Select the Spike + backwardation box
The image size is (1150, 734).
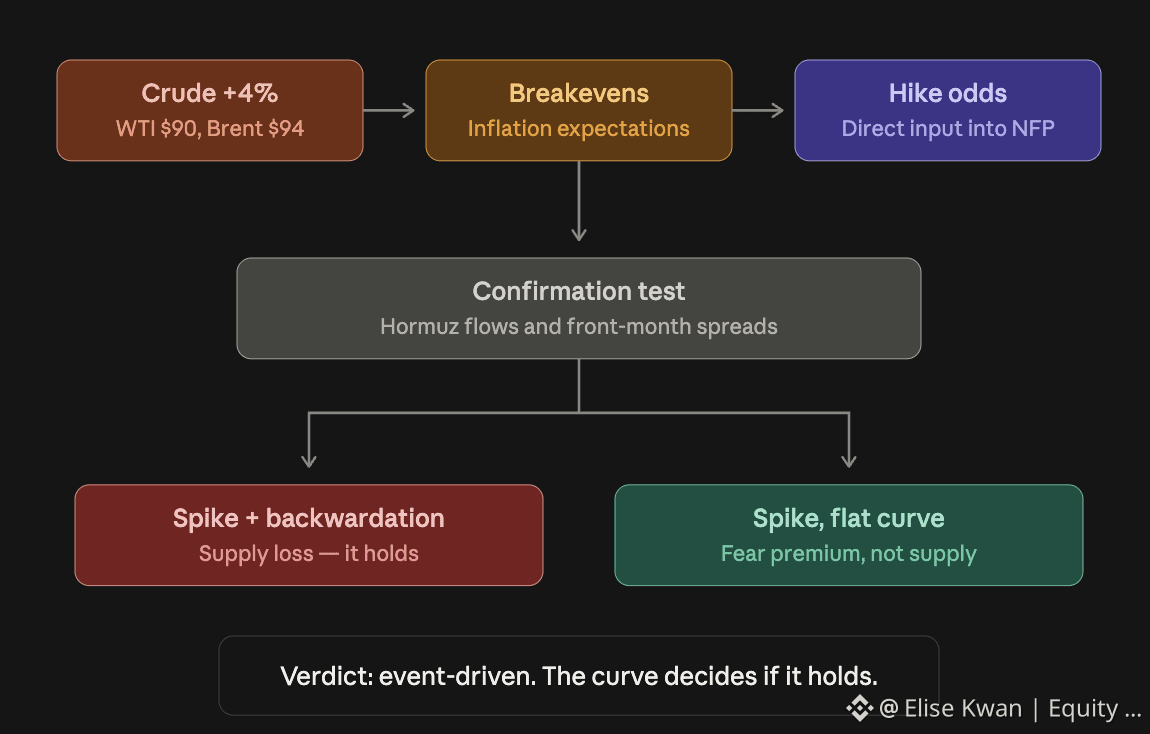point(309,535)
